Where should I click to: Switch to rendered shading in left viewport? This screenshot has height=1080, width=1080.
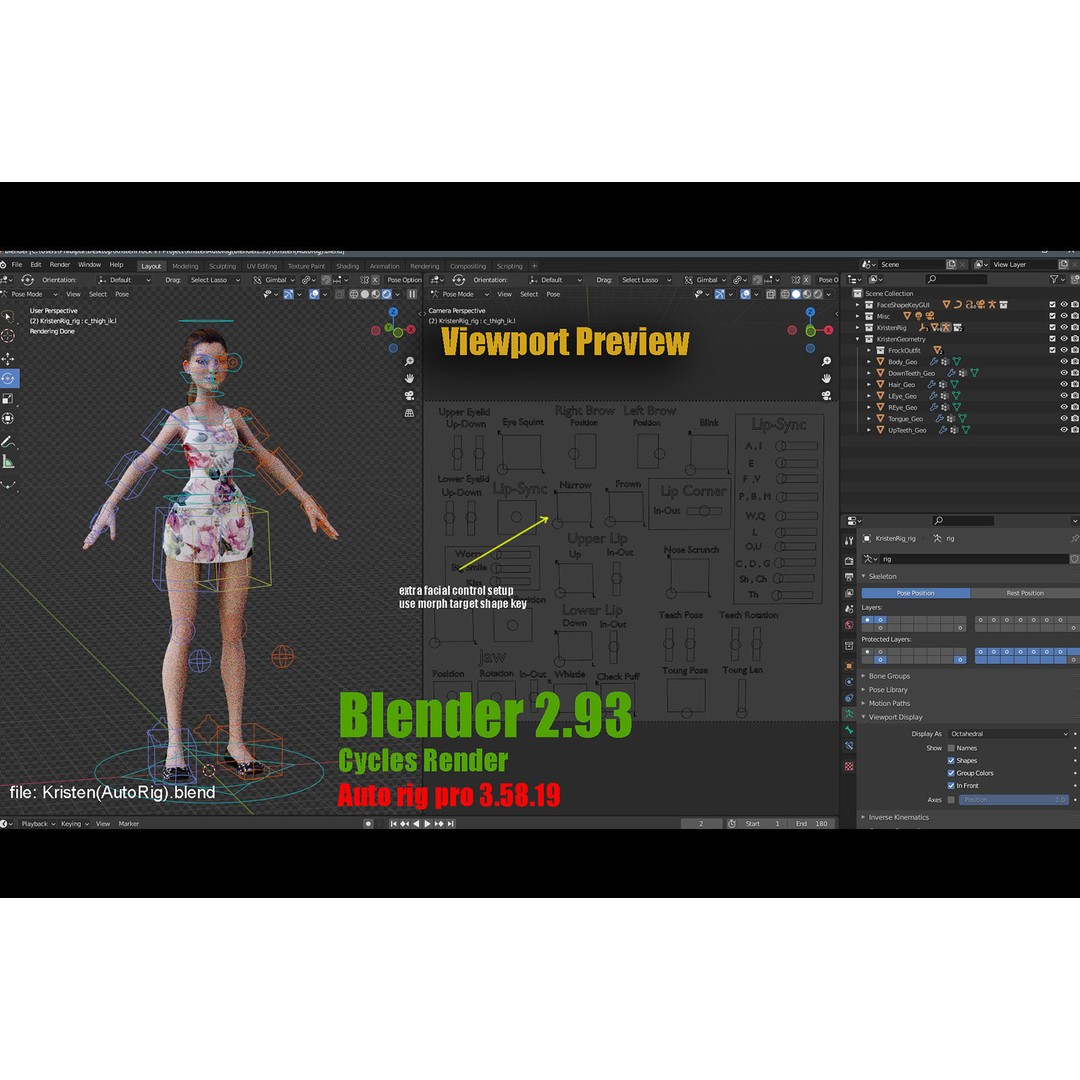(x=386, y=294)
